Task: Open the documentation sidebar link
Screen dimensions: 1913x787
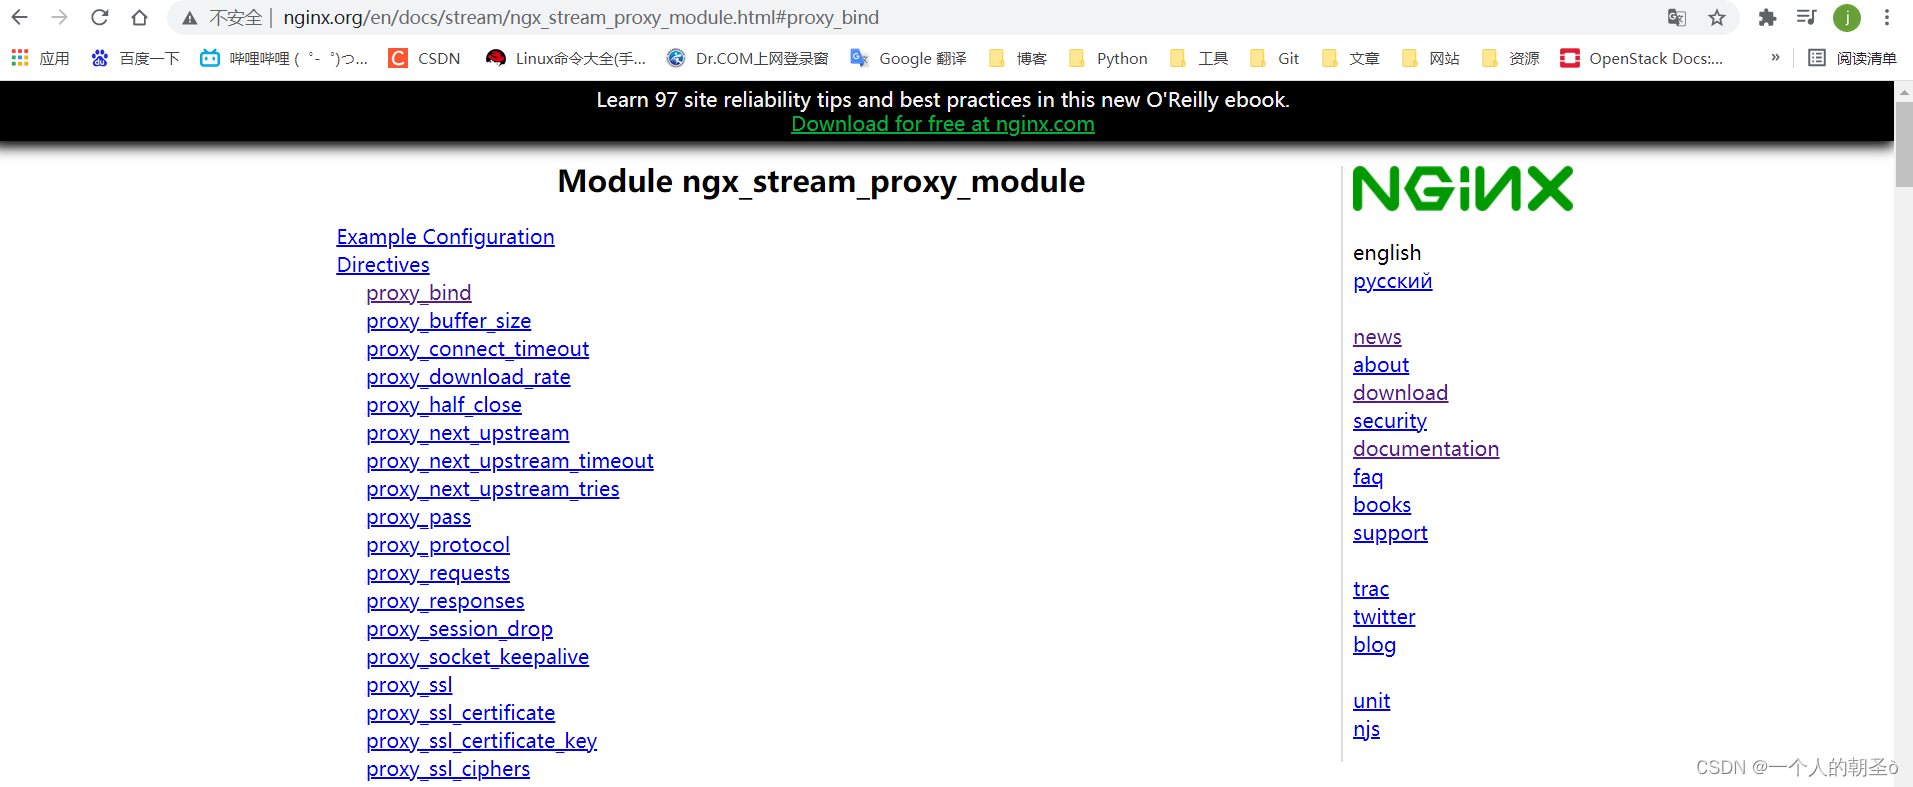Action: (x=1426, y=449)
